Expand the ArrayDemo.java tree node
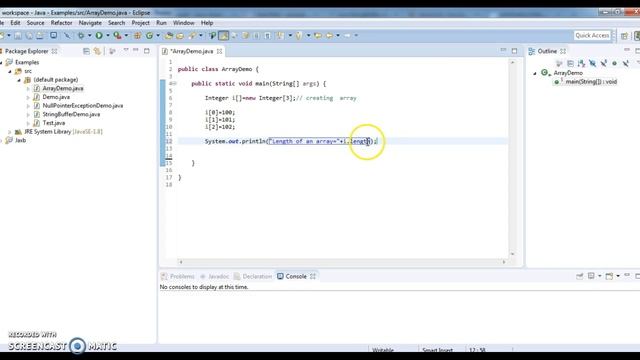Screen dimensions: 640x360 (x=28, y=88)
